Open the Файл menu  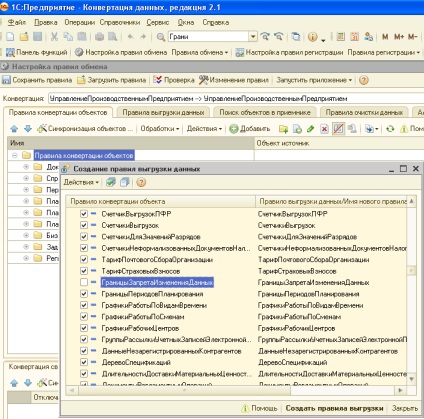point(16,22)
